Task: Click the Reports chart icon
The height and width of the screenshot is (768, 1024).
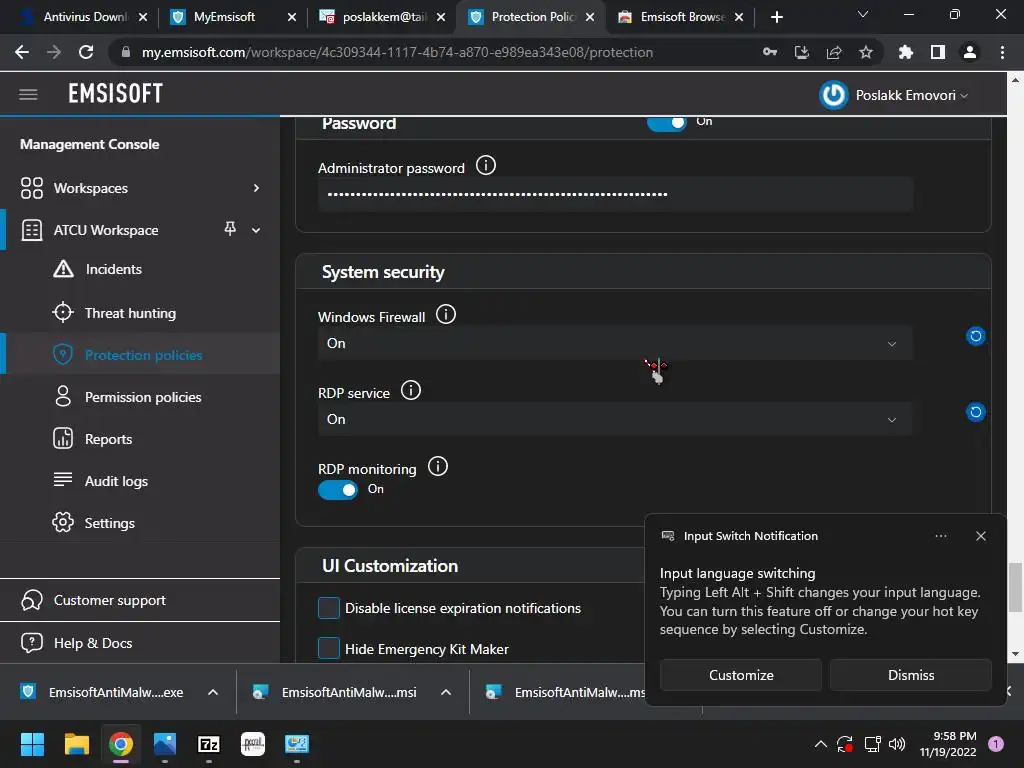Action: pos(63,438)
